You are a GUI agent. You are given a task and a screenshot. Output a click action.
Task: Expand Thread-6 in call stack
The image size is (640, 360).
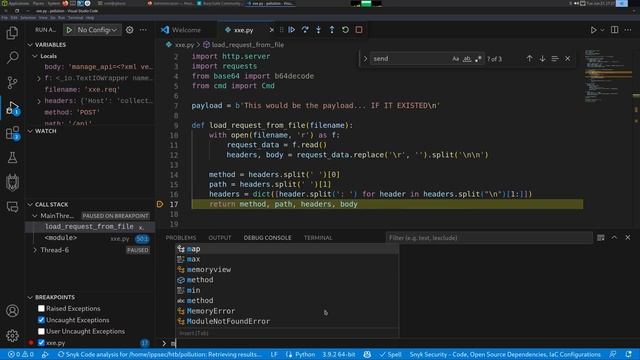pos(35,250)
